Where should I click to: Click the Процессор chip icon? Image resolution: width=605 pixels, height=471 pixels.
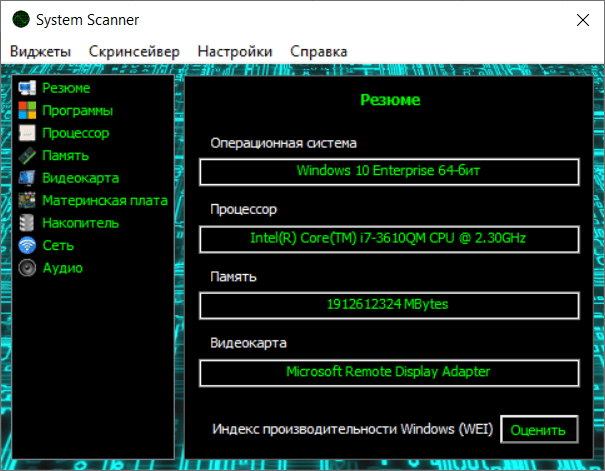click(x=27, y=133)
